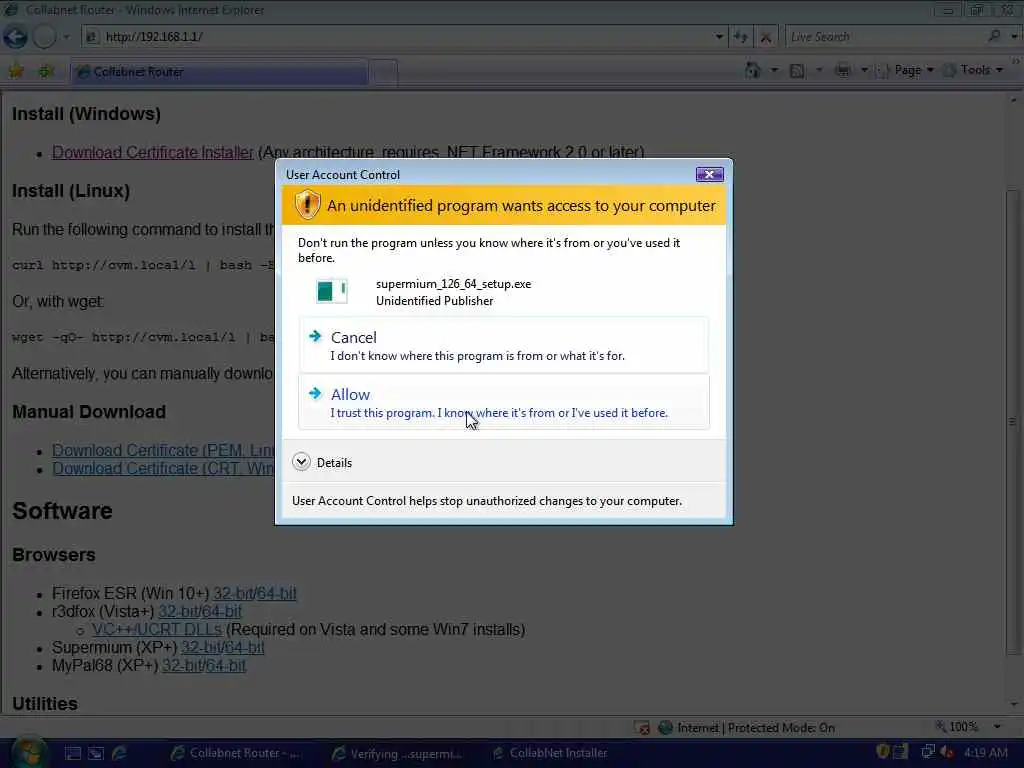The width and height of the screenshot is (1024, 768).
Task: Open the Print dropdown arrow
Action: click(x=864, y=70)
